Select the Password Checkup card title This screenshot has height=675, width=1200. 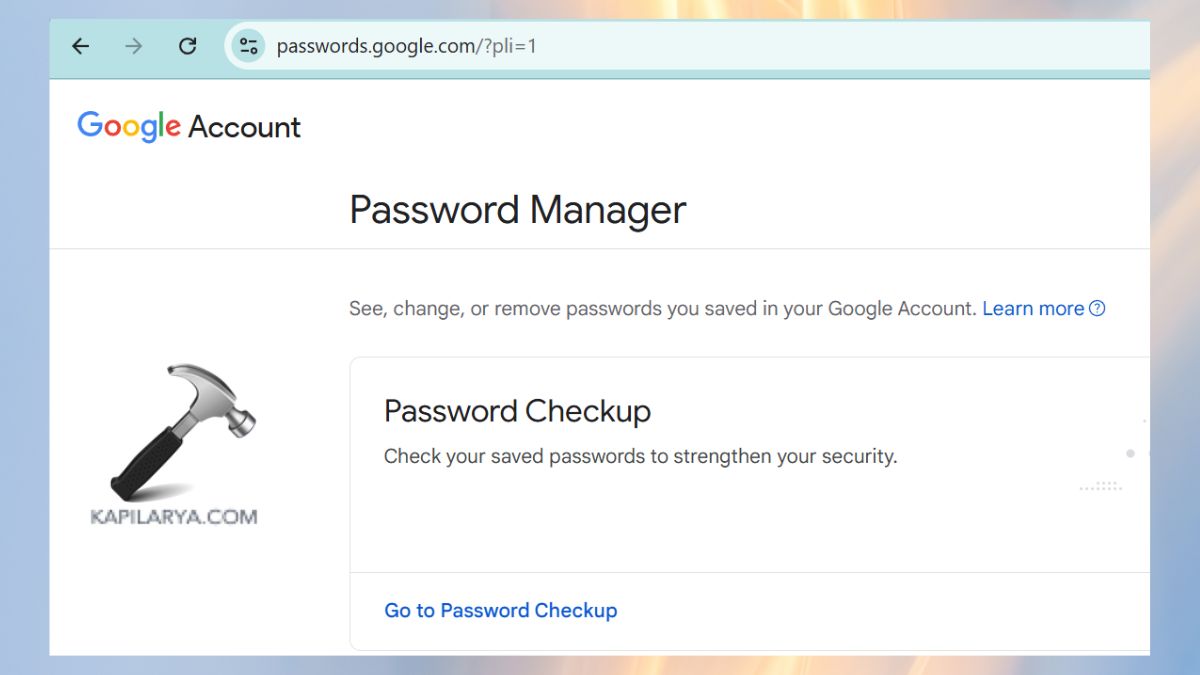[x=517, y=411]
